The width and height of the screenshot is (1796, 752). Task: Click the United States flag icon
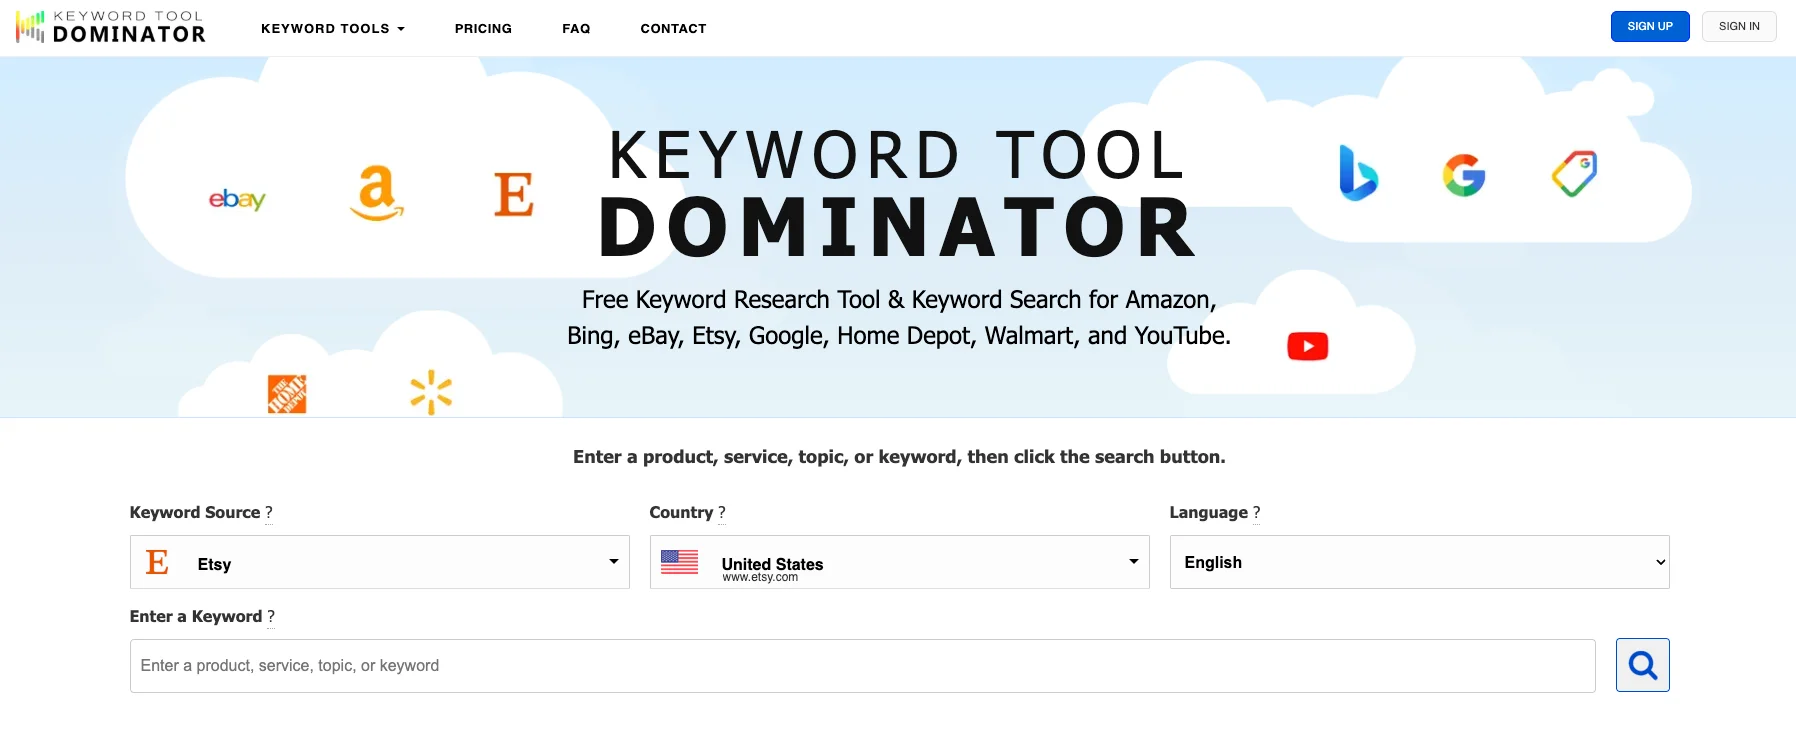pos(680,562)
